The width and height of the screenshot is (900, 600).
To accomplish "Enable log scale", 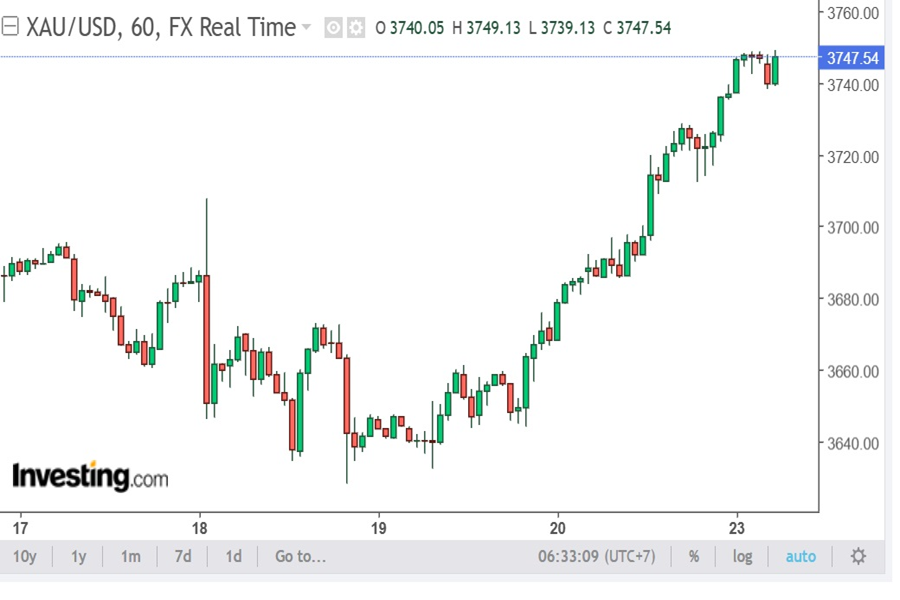I will coord(742,556).
